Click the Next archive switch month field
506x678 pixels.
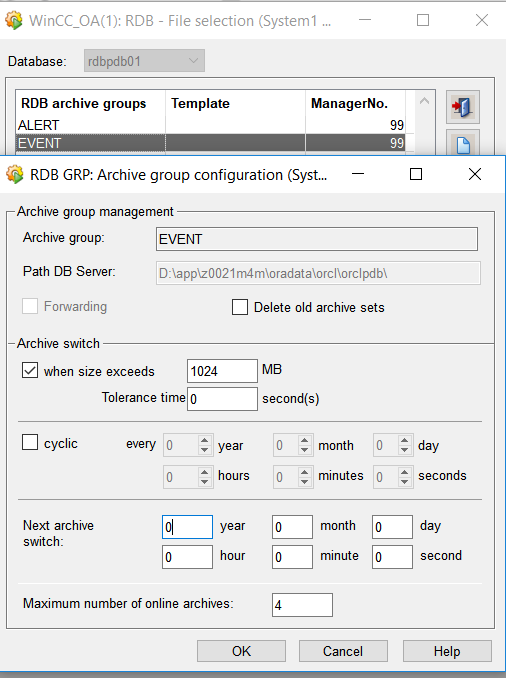(x=292, y=527)
